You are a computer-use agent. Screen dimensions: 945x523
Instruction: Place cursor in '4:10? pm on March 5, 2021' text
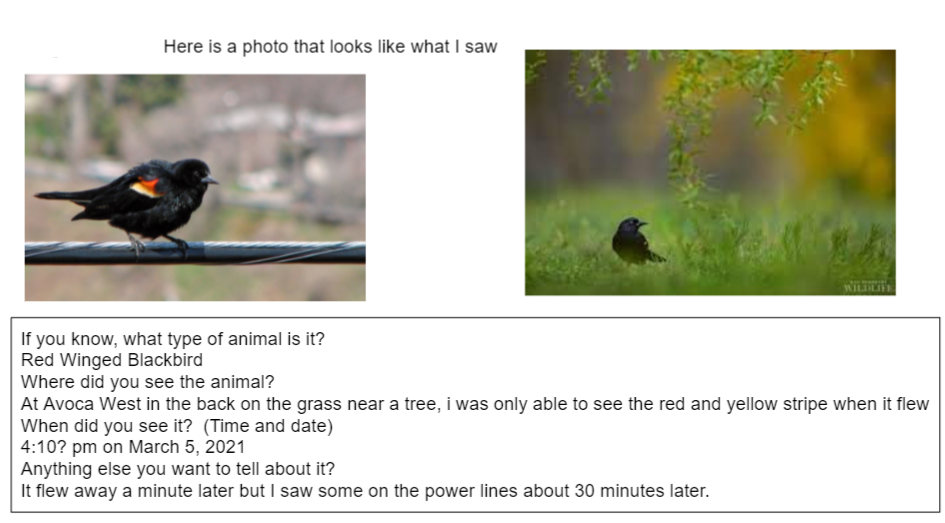coord(133,447)
